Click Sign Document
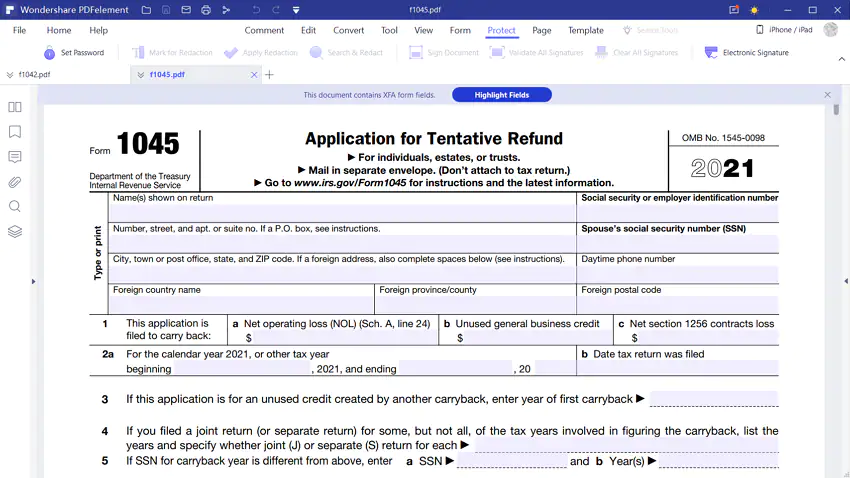 [x=444, y=53]
